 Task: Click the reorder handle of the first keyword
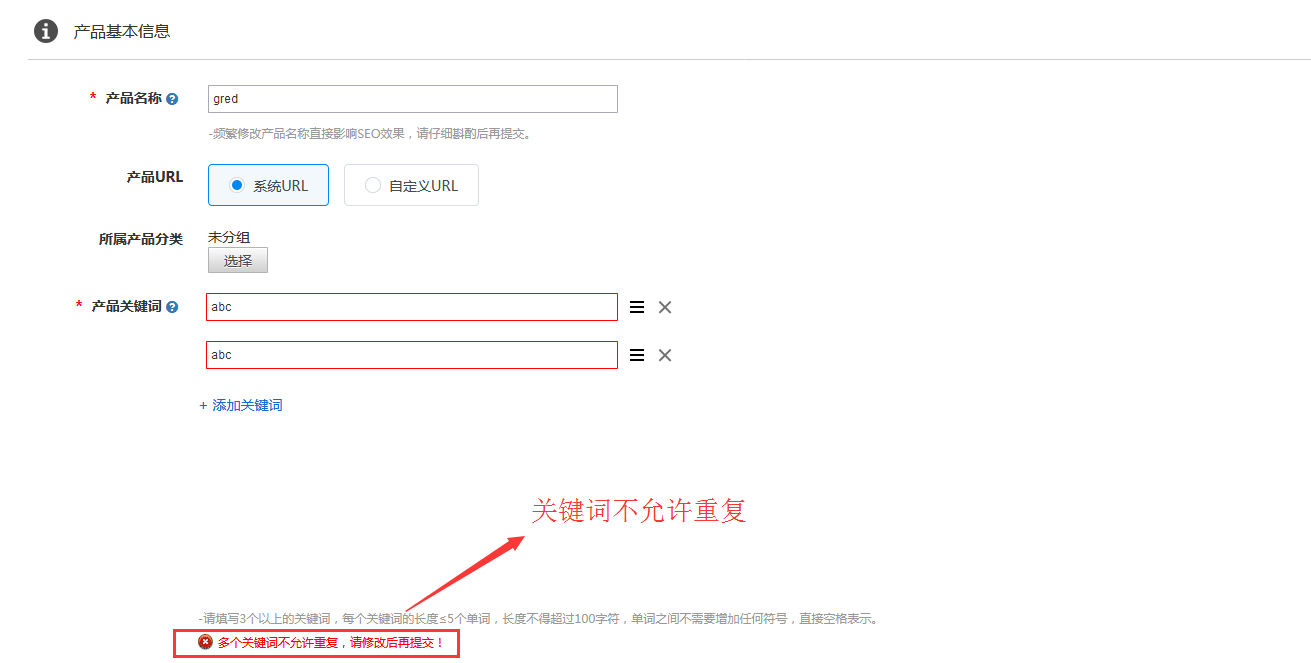[637, 307]
